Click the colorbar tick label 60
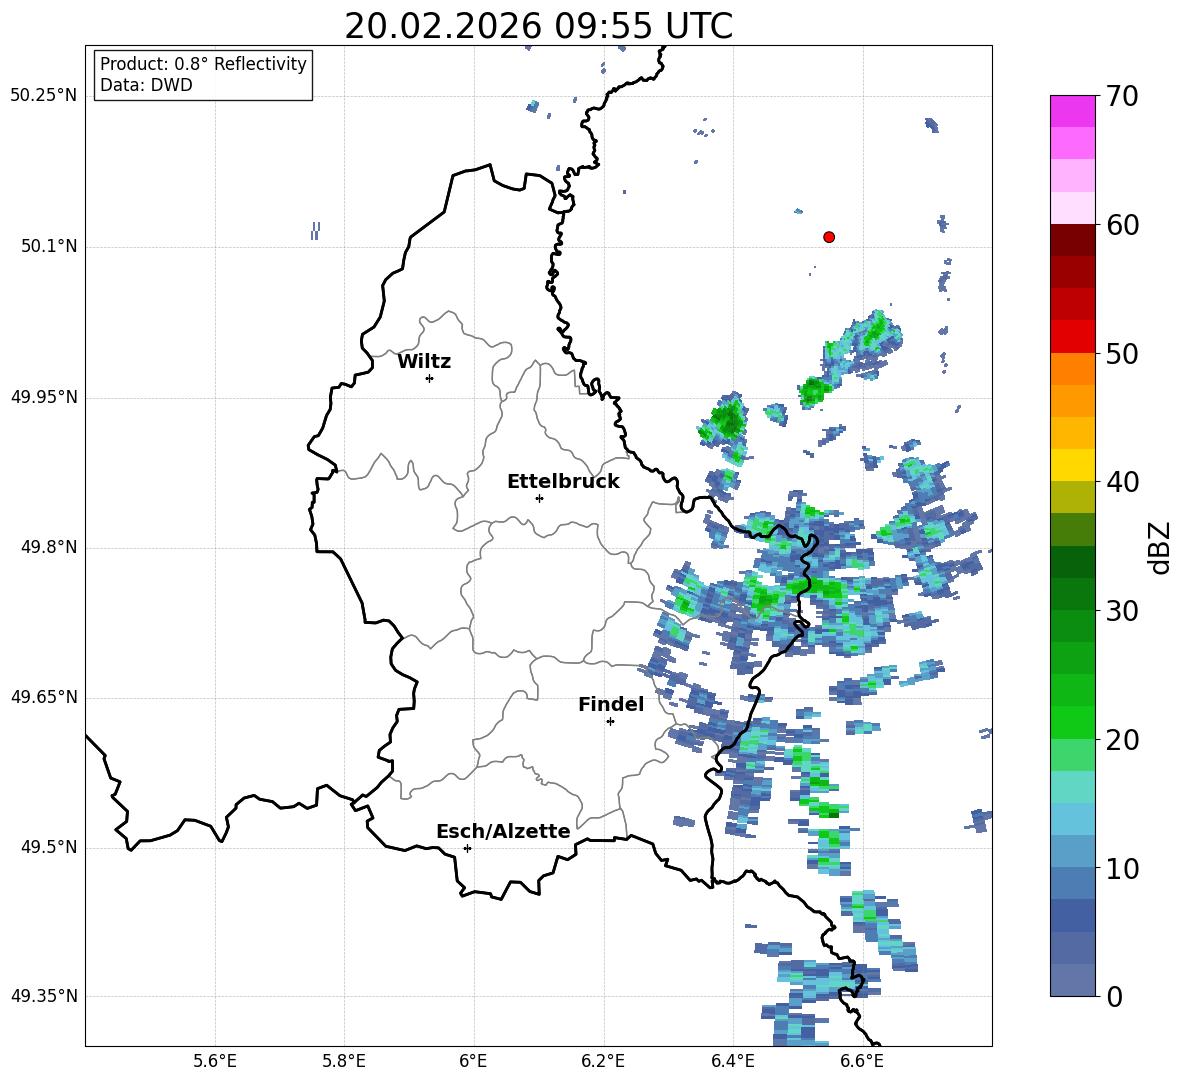The width and height of the screenshot is (1184, 1081). (1122, 225)
